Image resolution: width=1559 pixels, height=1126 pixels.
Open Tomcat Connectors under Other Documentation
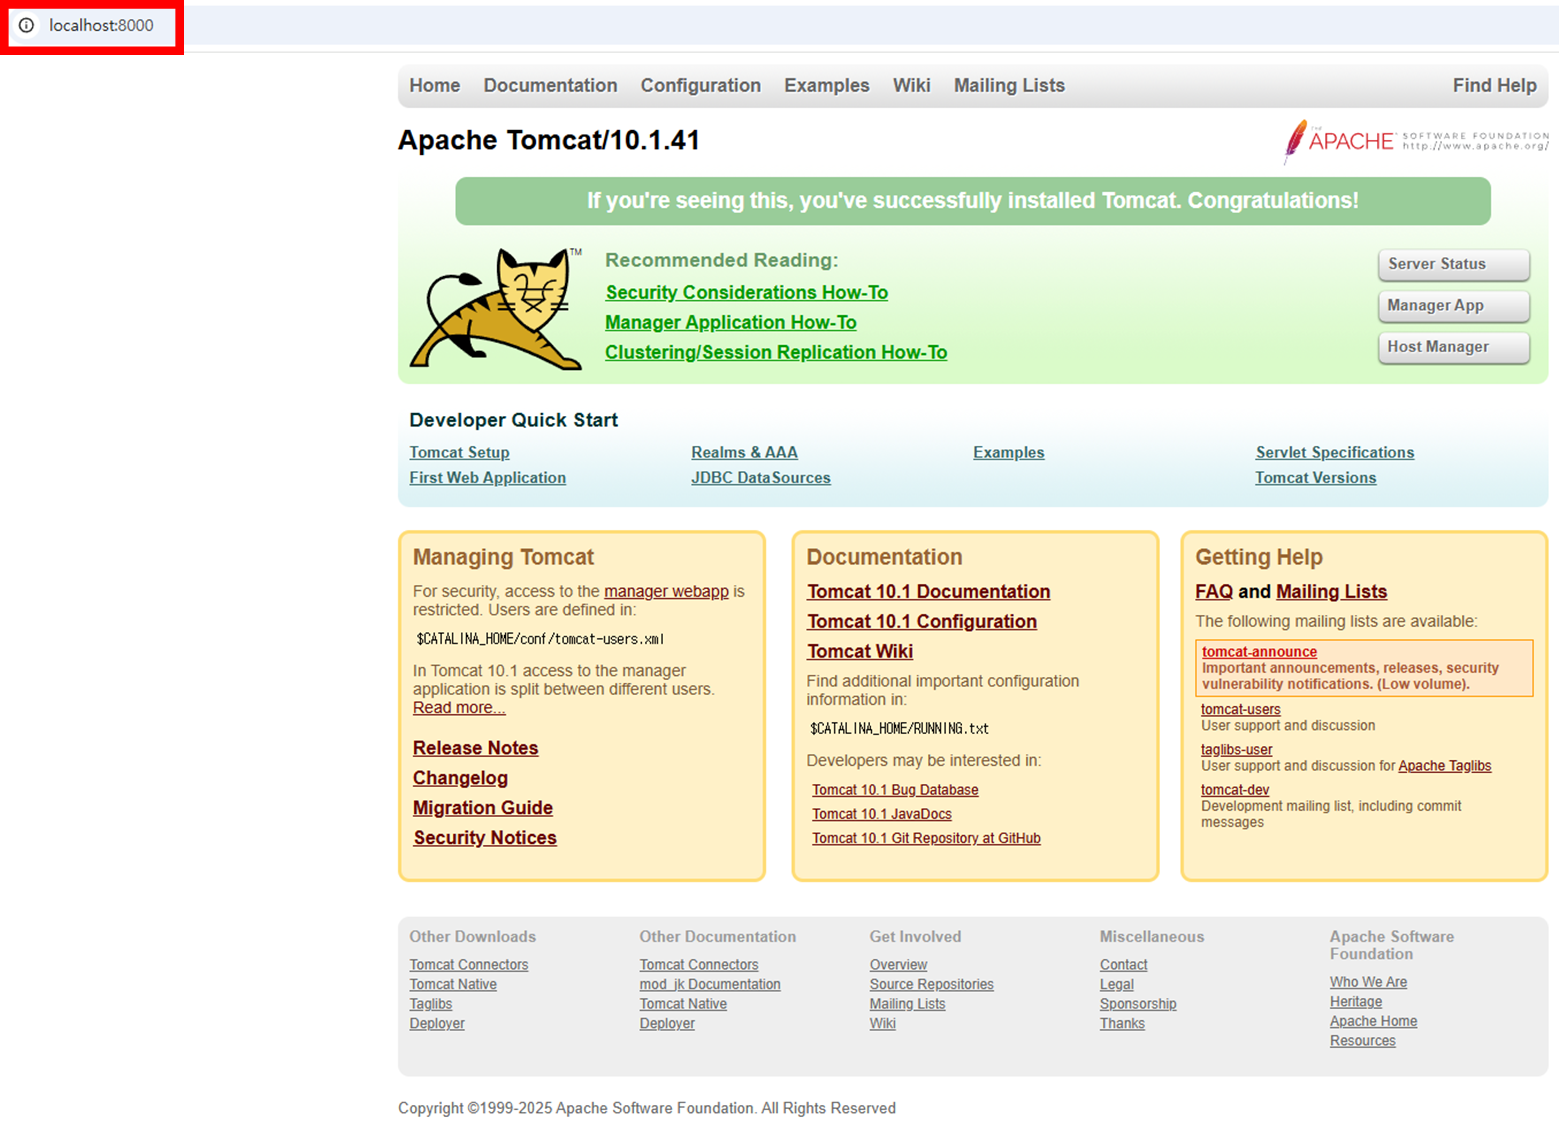coord(698,965)
